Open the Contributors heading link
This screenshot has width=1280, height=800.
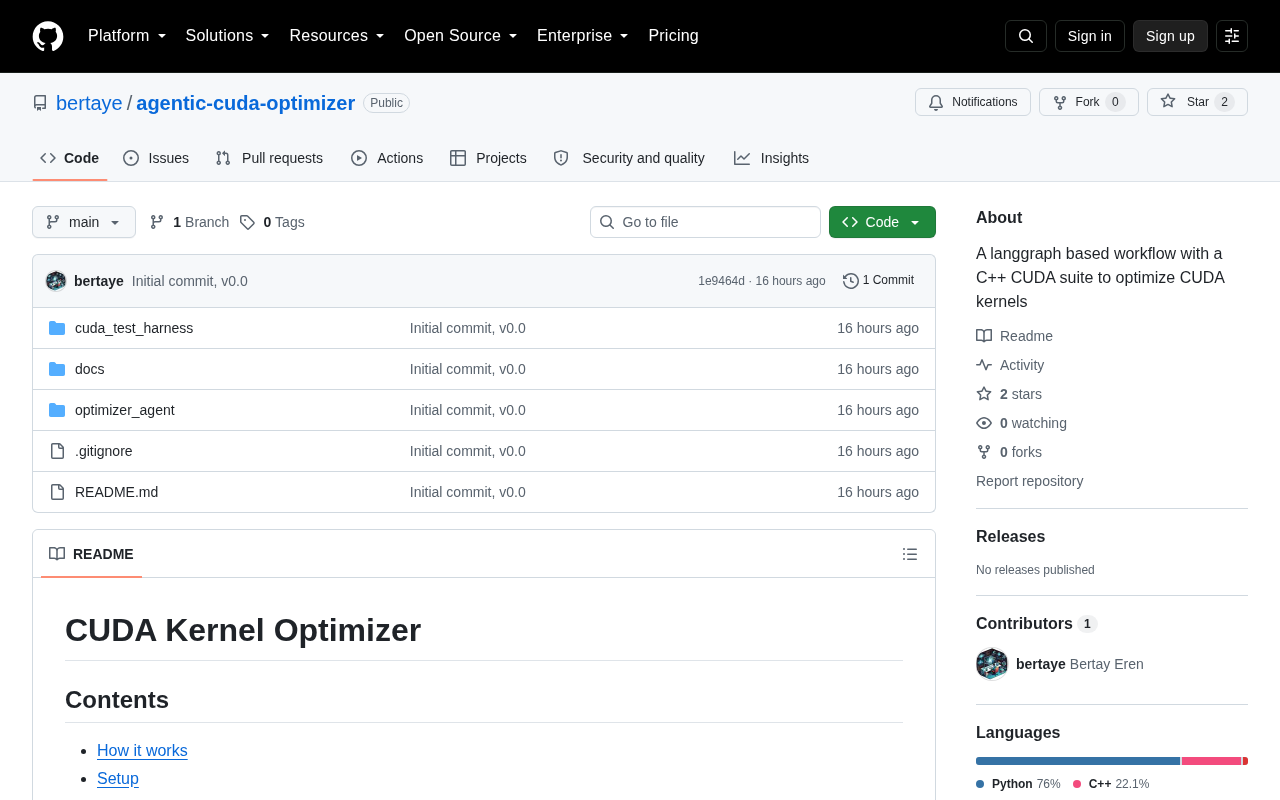pyautogui.click(x=1036, y=624)
